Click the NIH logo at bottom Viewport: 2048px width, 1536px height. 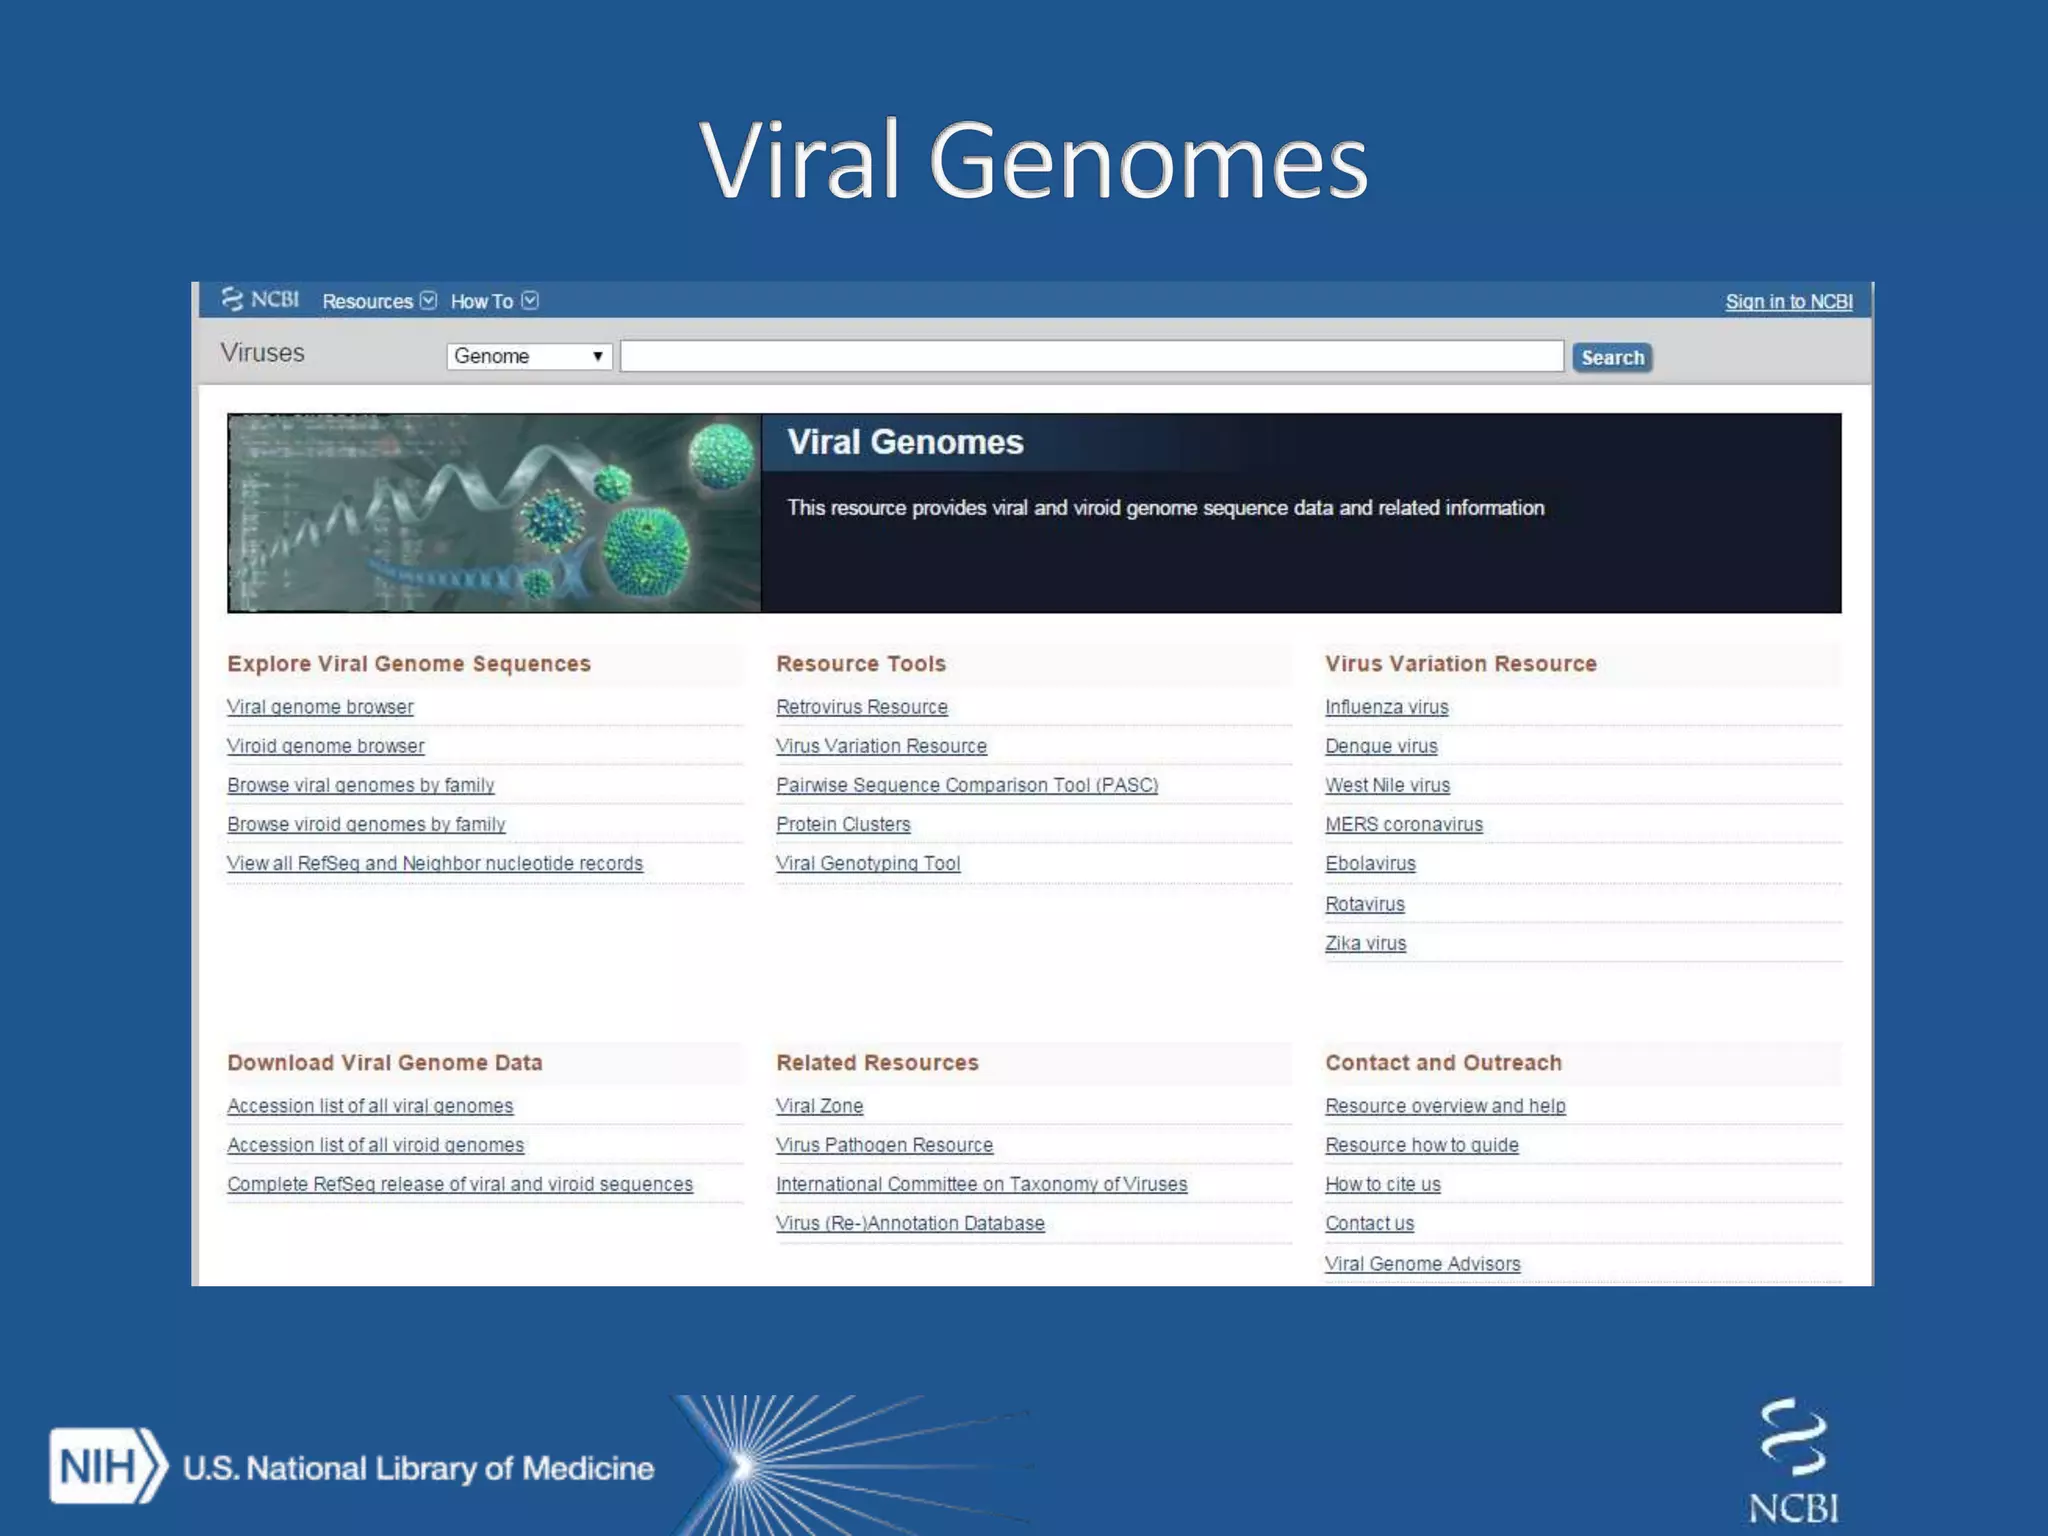coord(108,1466)
